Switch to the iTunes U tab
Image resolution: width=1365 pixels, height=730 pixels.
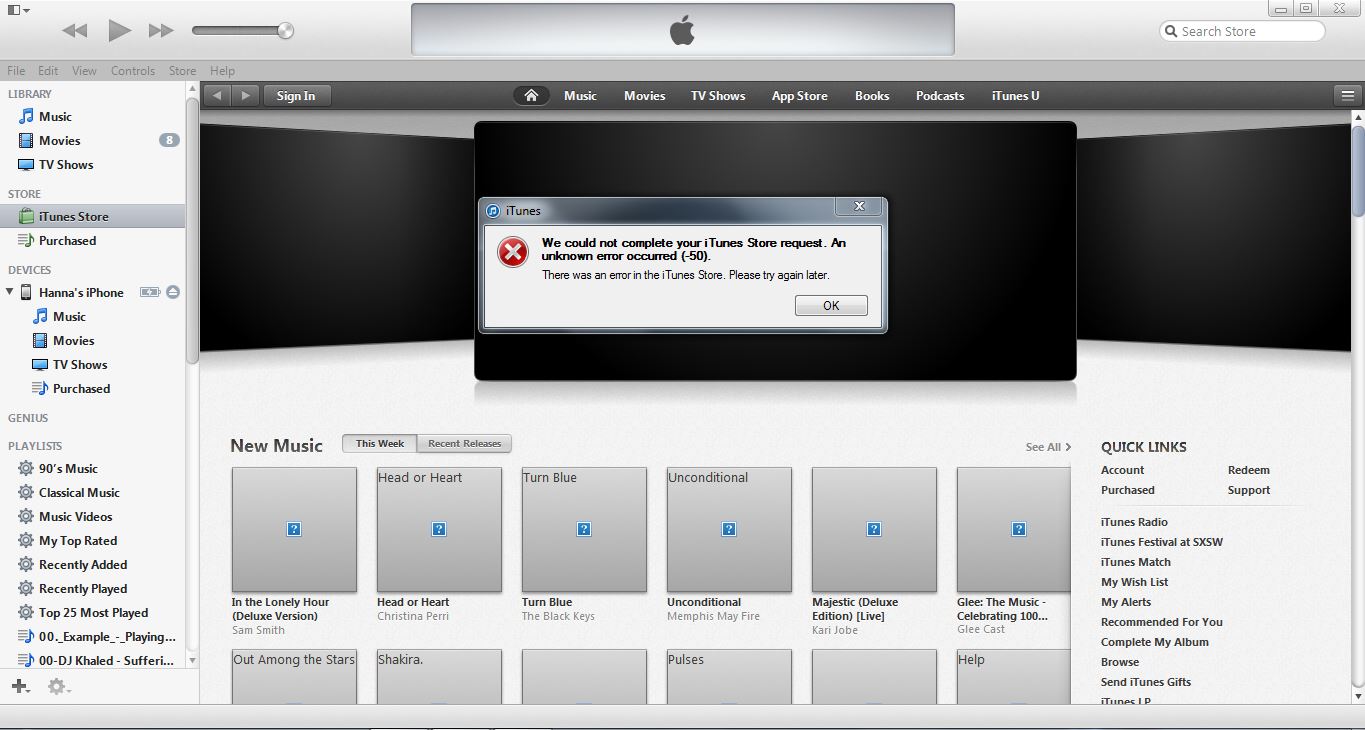1016,96
